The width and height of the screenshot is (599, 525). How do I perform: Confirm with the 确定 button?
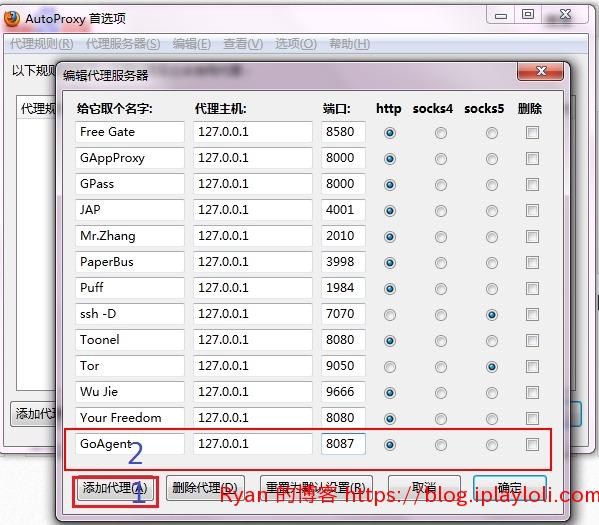(510, 488)
